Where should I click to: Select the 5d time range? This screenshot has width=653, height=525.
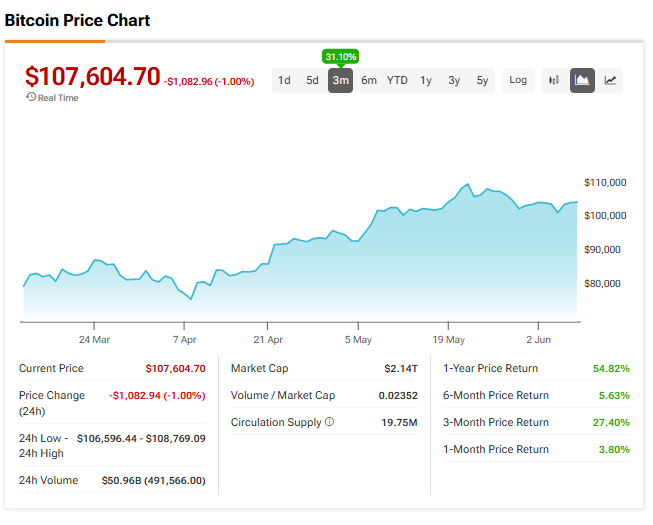[312, 80]
